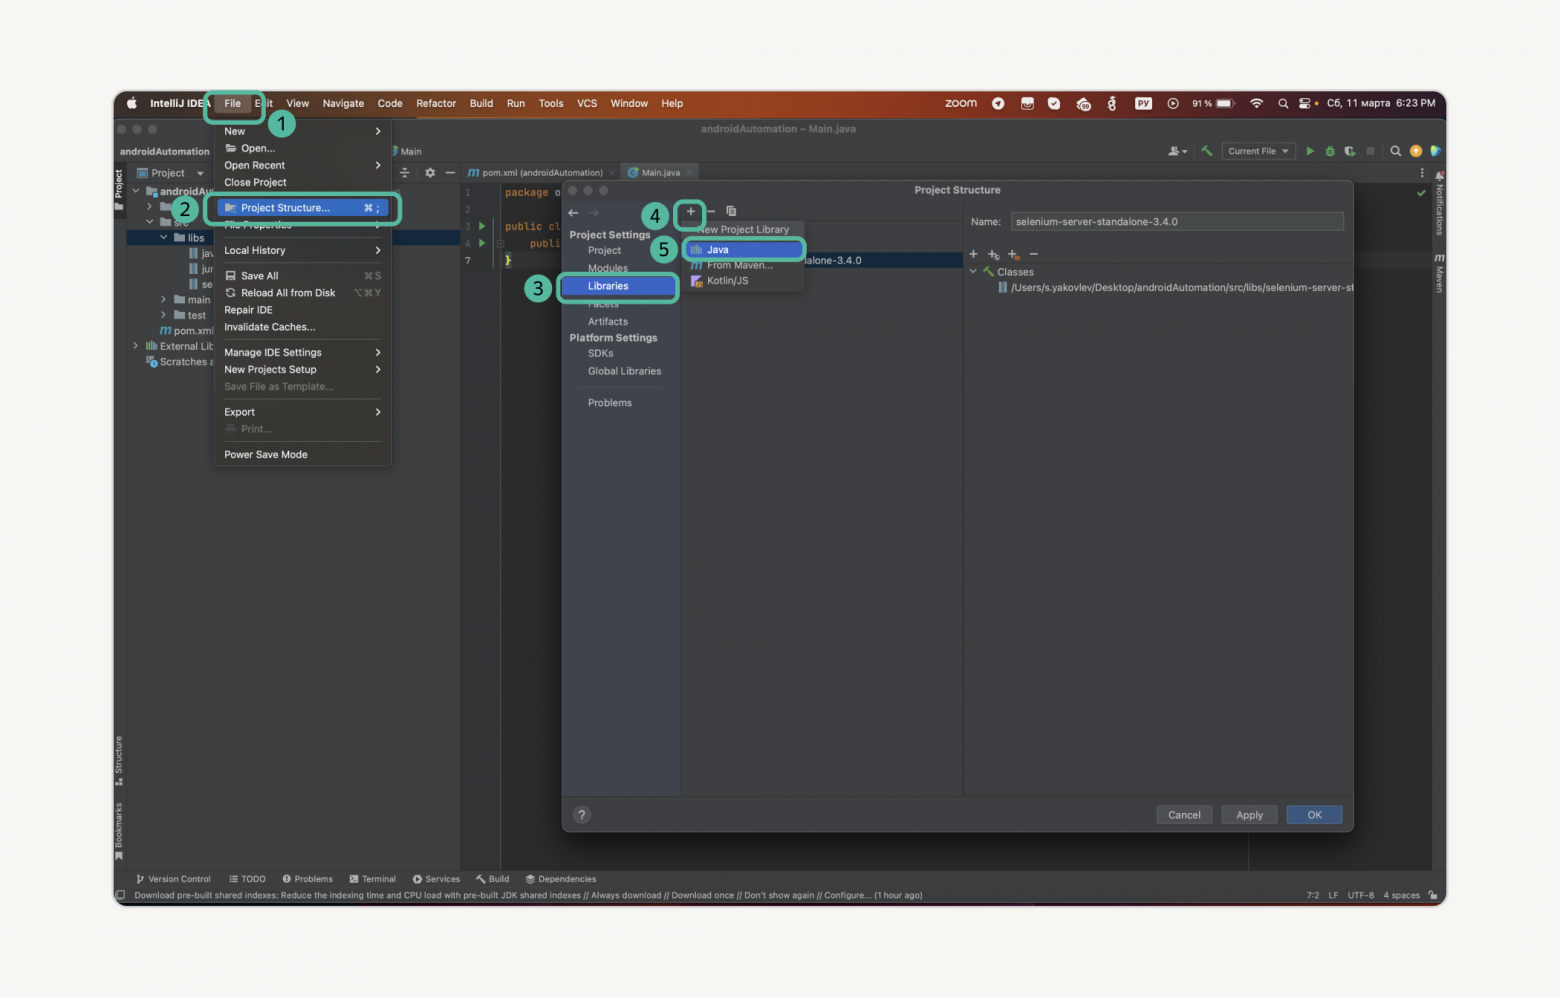Select Invalidate Caches... menu item
1560x998 pixels.
[x=302, y=327]
